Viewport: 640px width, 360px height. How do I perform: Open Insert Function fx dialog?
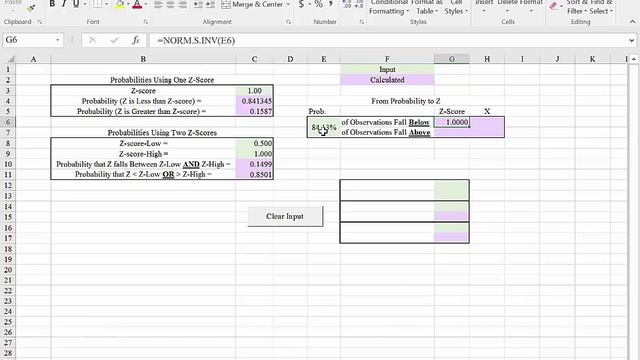(x=136, y=40)
